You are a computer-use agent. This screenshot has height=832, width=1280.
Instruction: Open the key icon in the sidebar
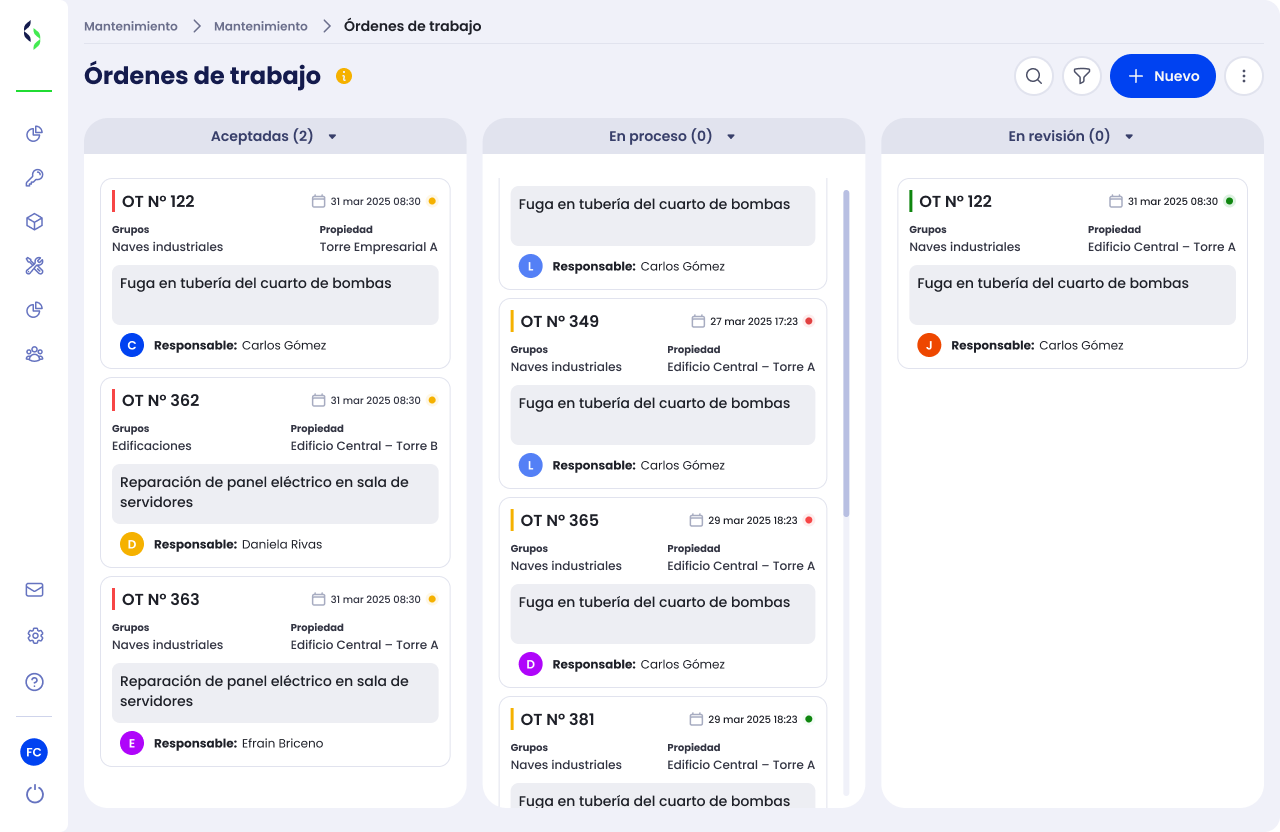click(x=34, y=178)
